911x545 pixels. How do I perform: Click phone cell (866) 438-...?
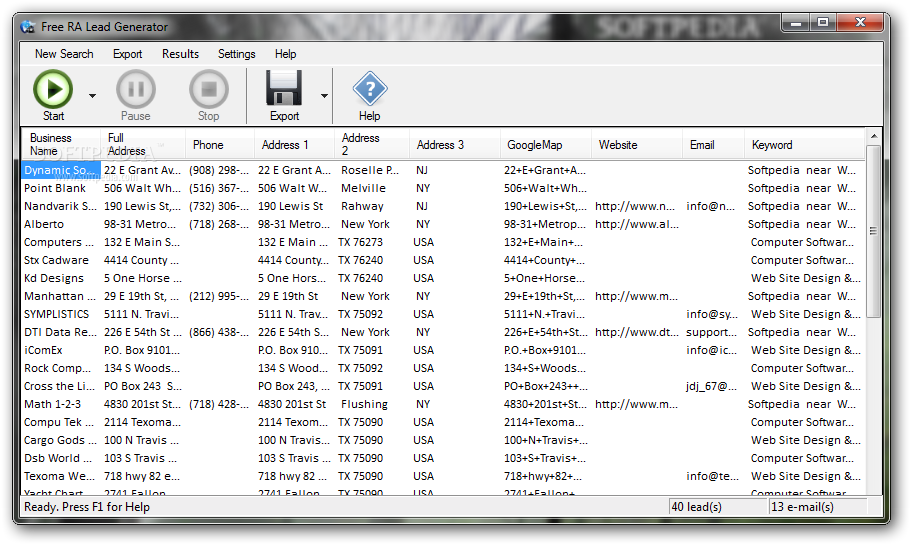click(218, 332)
